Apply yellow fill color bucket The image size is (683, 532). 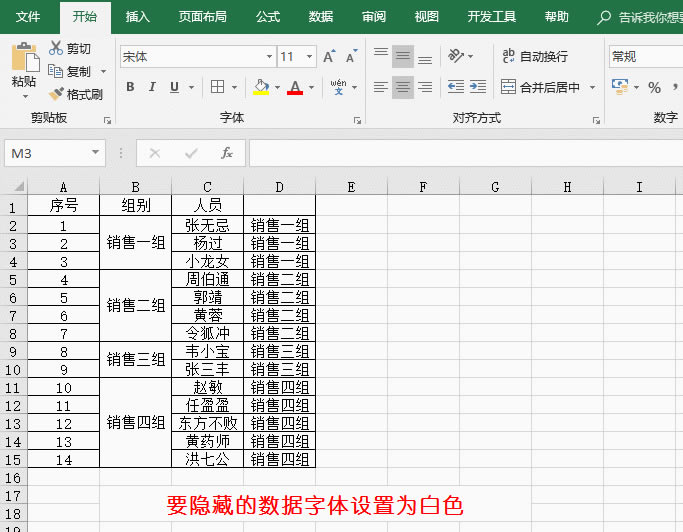click(261, 87)
